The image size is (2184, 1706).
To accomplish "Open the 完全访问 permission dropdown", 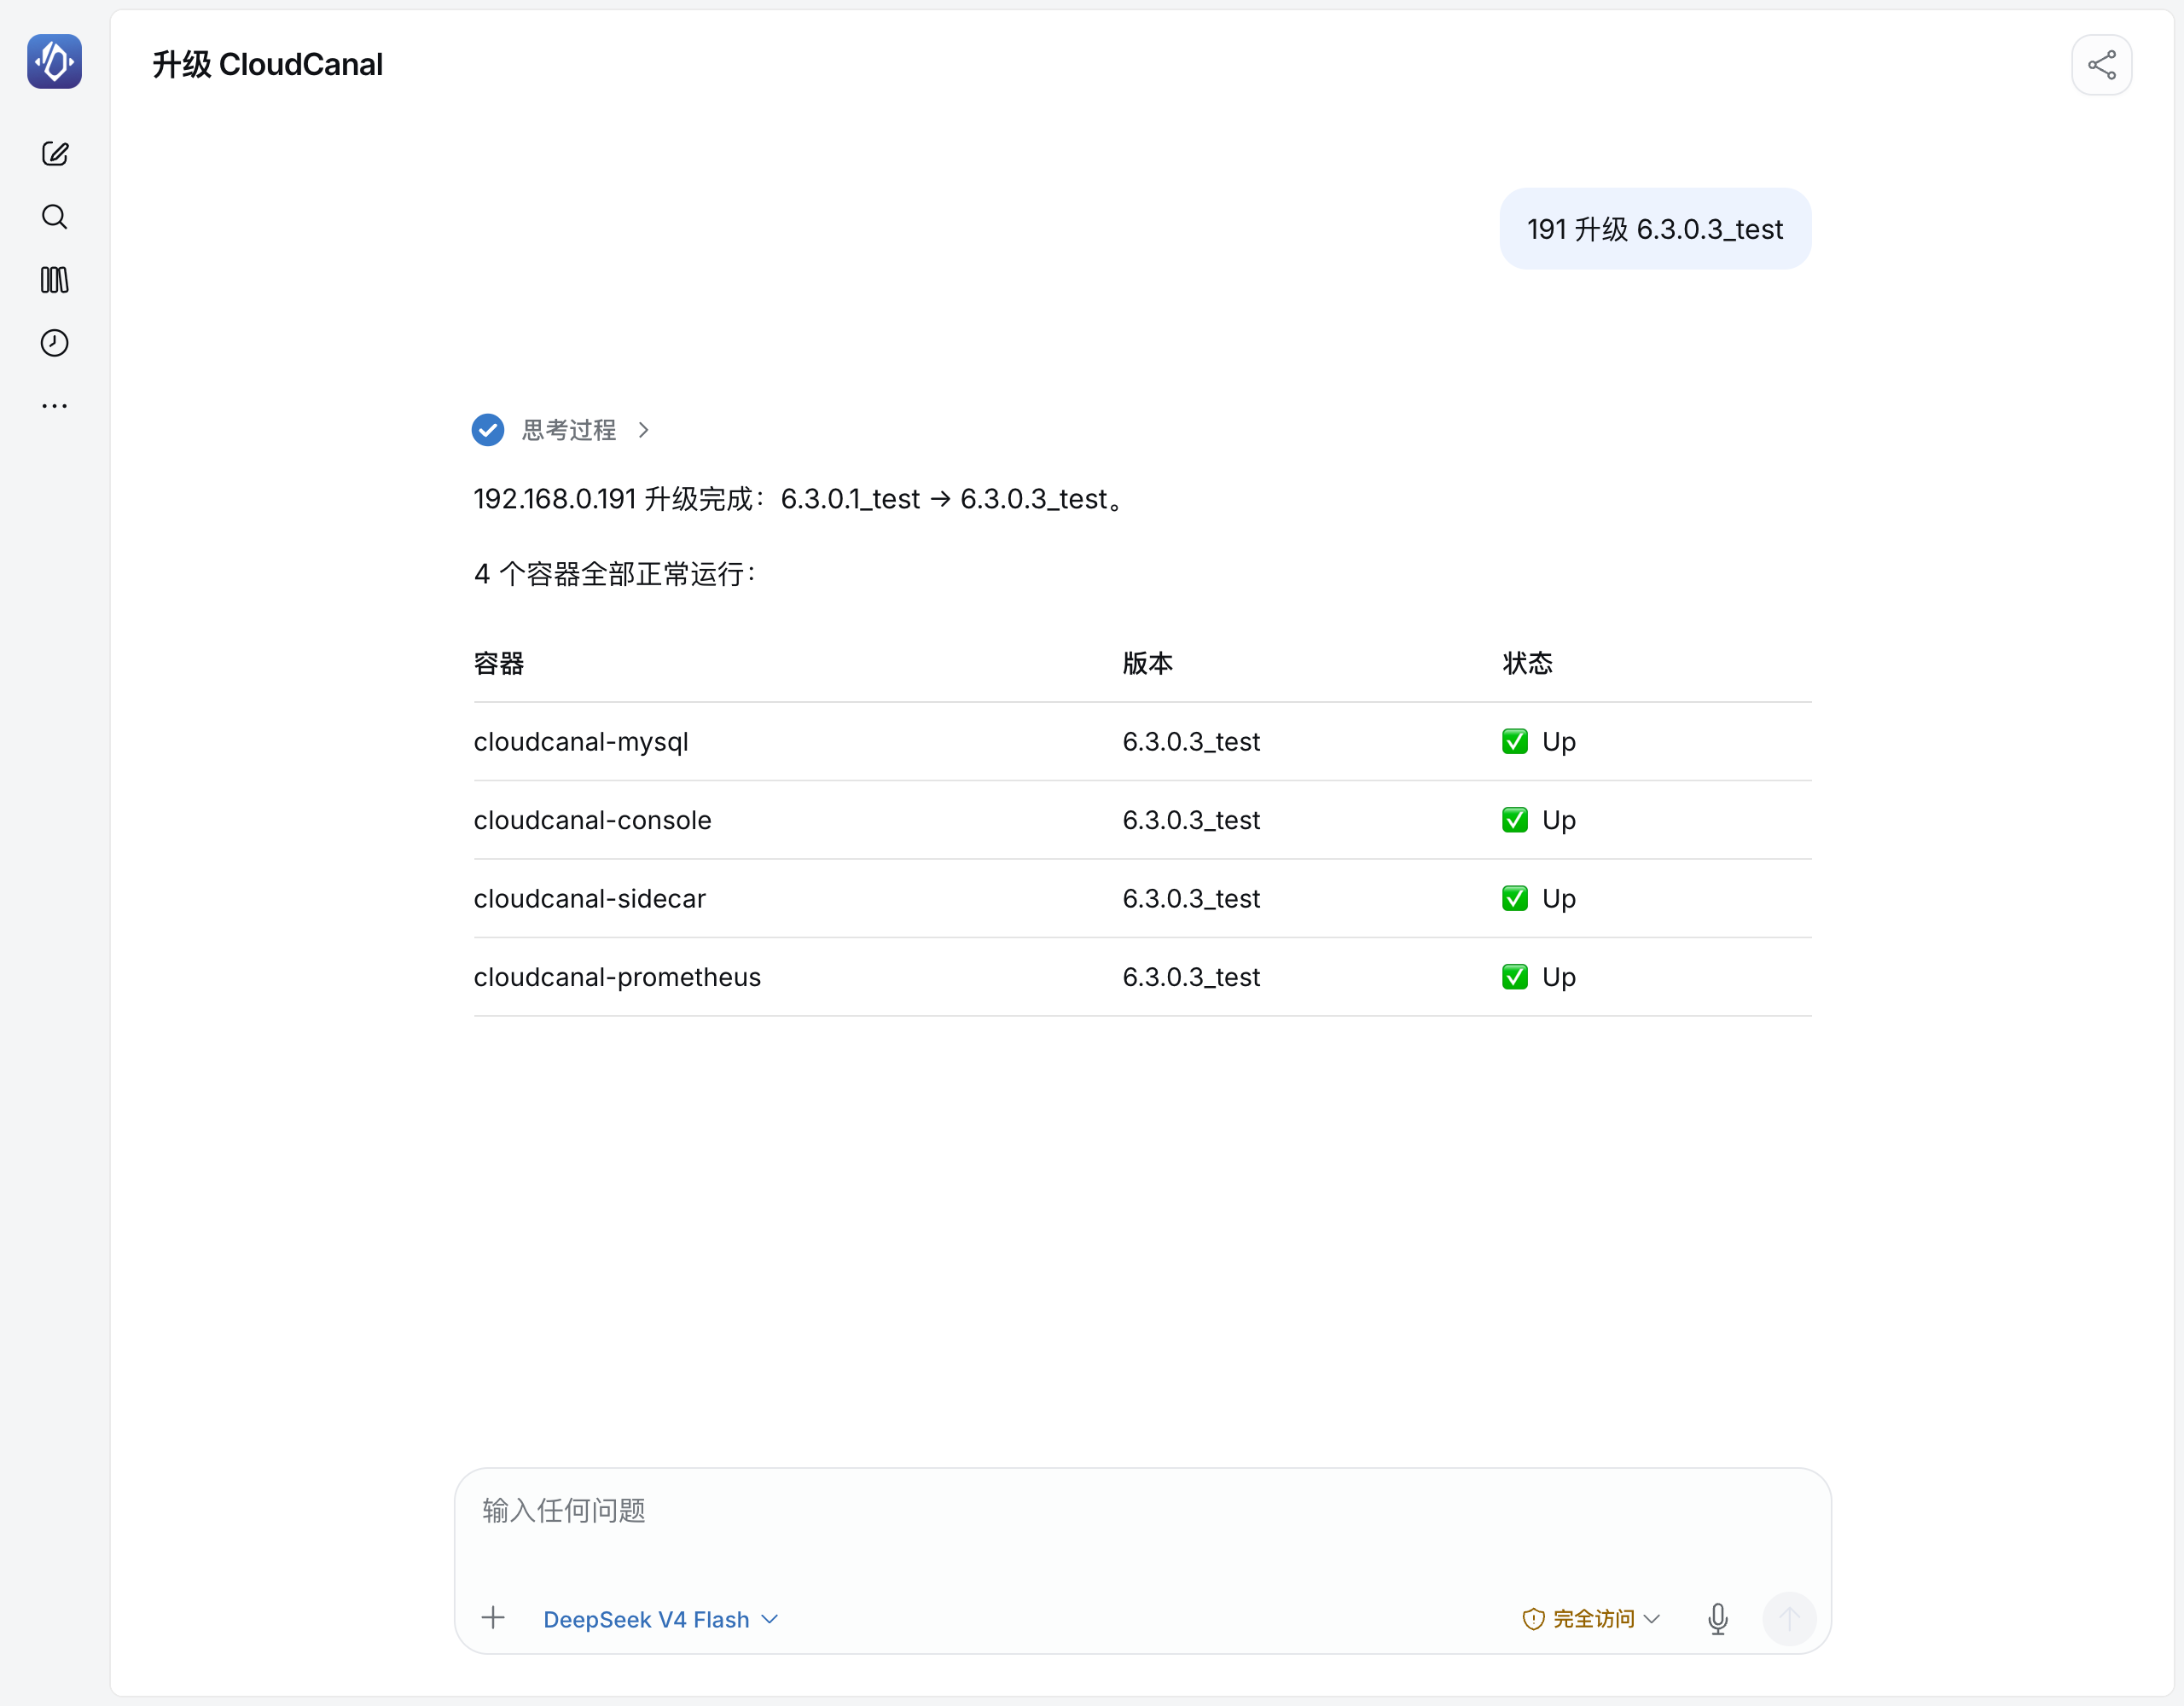I will [x=1591, y=1619].
